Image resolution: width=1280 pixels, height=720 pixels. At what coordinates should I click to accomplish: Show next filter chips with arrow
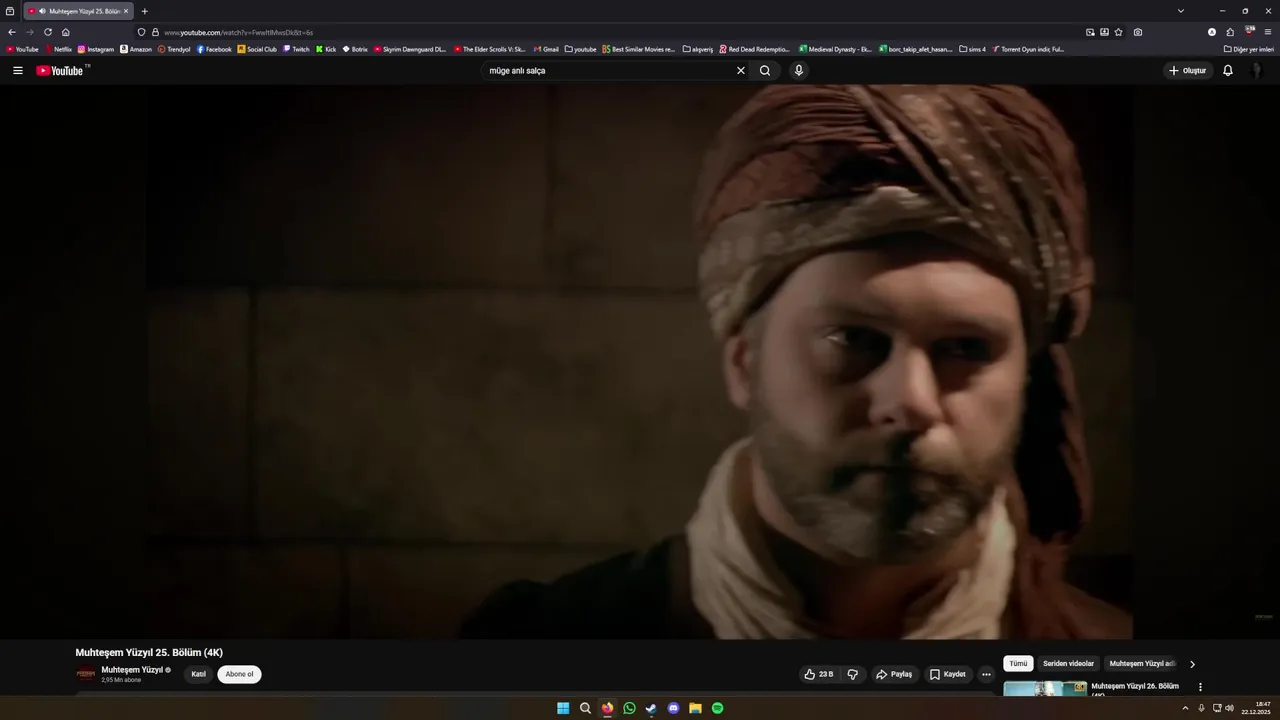(x=1192, y=664)
